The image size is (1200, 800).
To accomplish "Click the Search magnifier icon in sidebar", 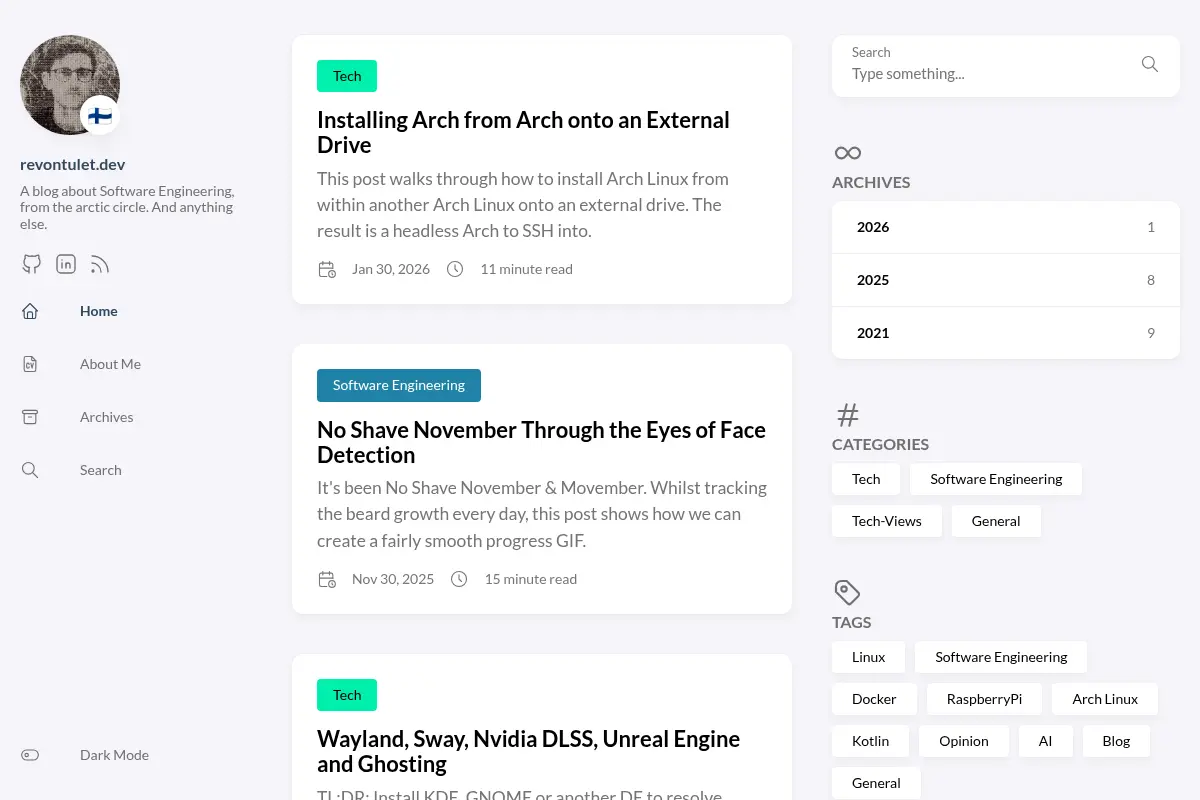I will (30, 470).
